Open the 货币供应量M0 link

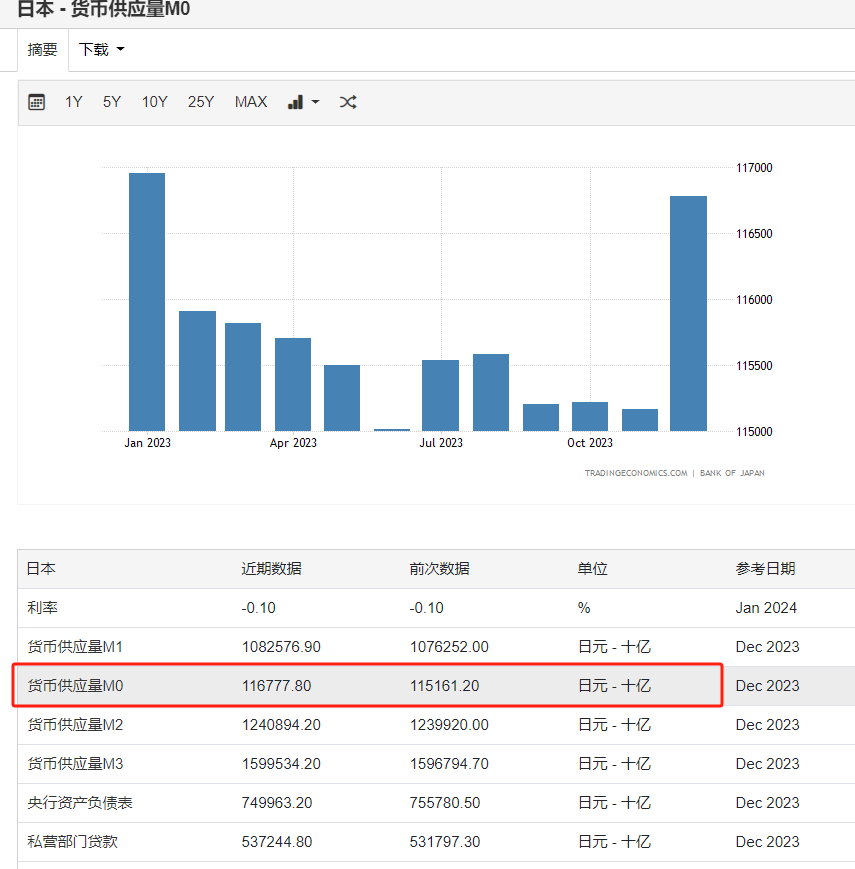[x=75, y=686]
